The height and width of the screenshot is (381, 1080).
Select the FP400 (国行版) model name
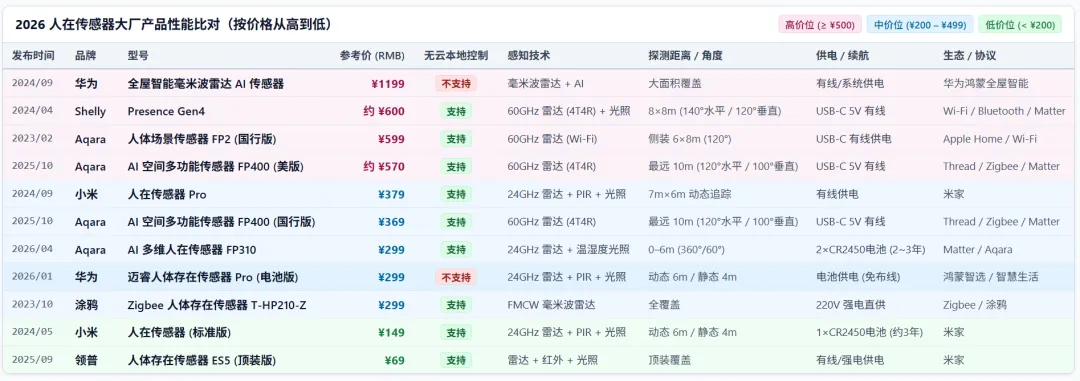(x=221, y=222)
